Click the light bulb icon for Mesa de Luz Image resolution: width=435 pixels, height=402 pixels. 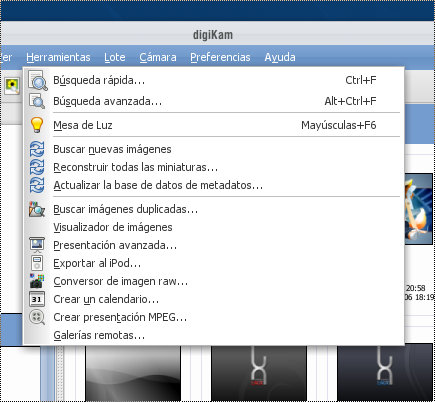(x=37, y=125)
